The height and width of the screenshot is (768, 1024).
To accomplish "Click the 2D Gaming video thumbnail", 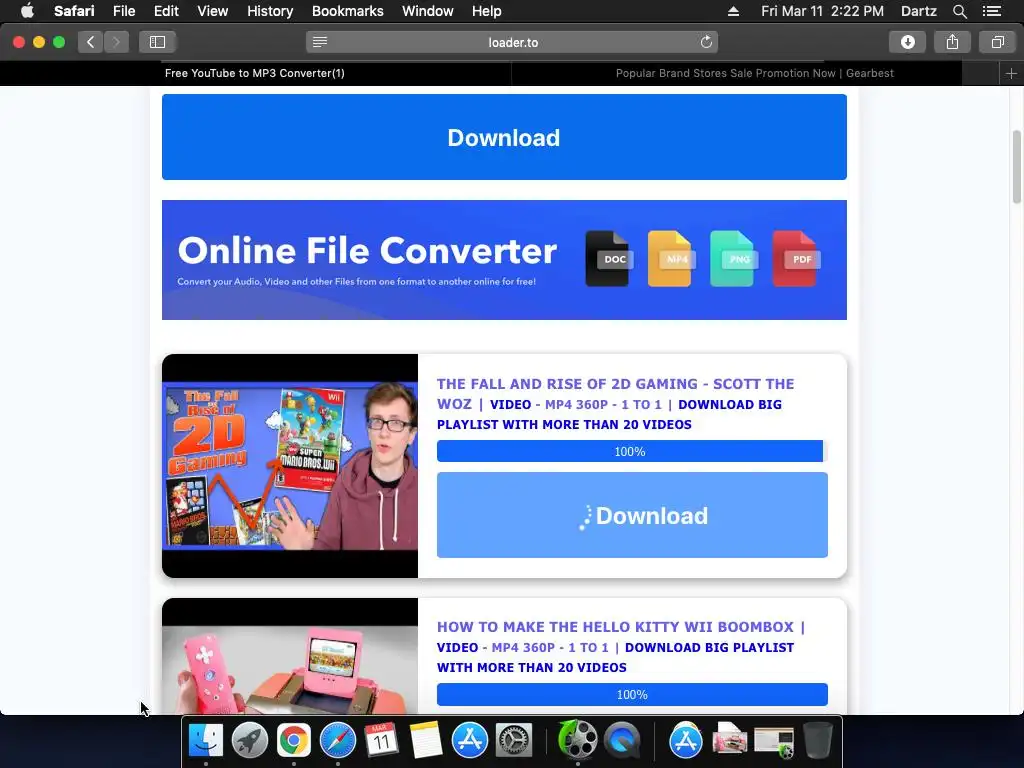I will pyautogui.click(x=290, y=466).
